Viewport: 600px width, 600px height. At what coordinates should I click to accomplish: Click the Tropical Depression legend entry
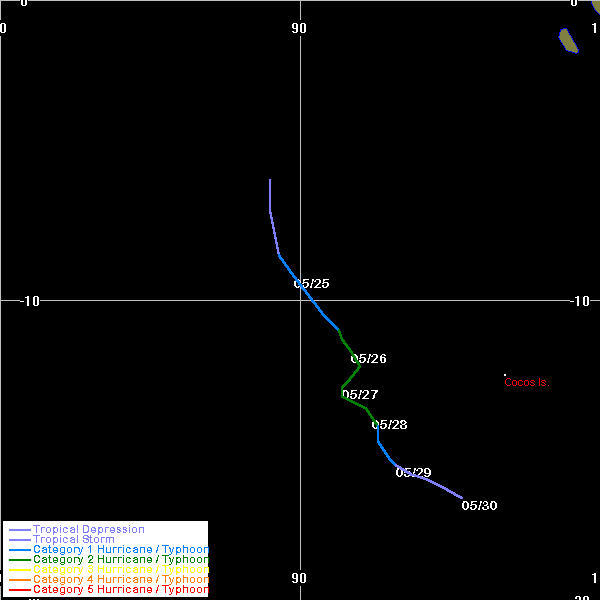(88, 529)
